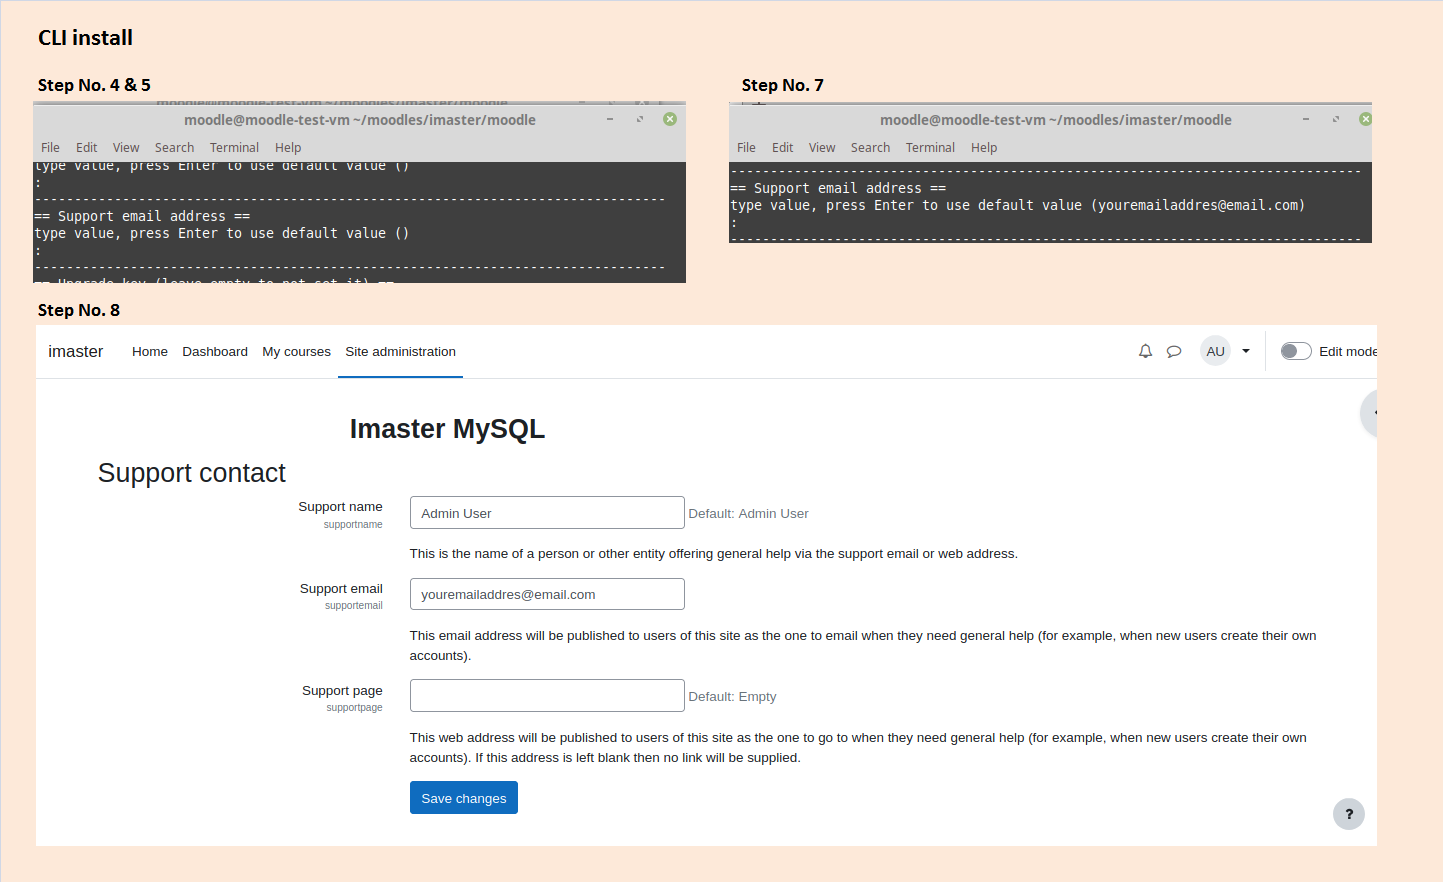Open Help menu in Step 4 & 5 terminal
1443x882 pixels.
click(x=288, y=148)
